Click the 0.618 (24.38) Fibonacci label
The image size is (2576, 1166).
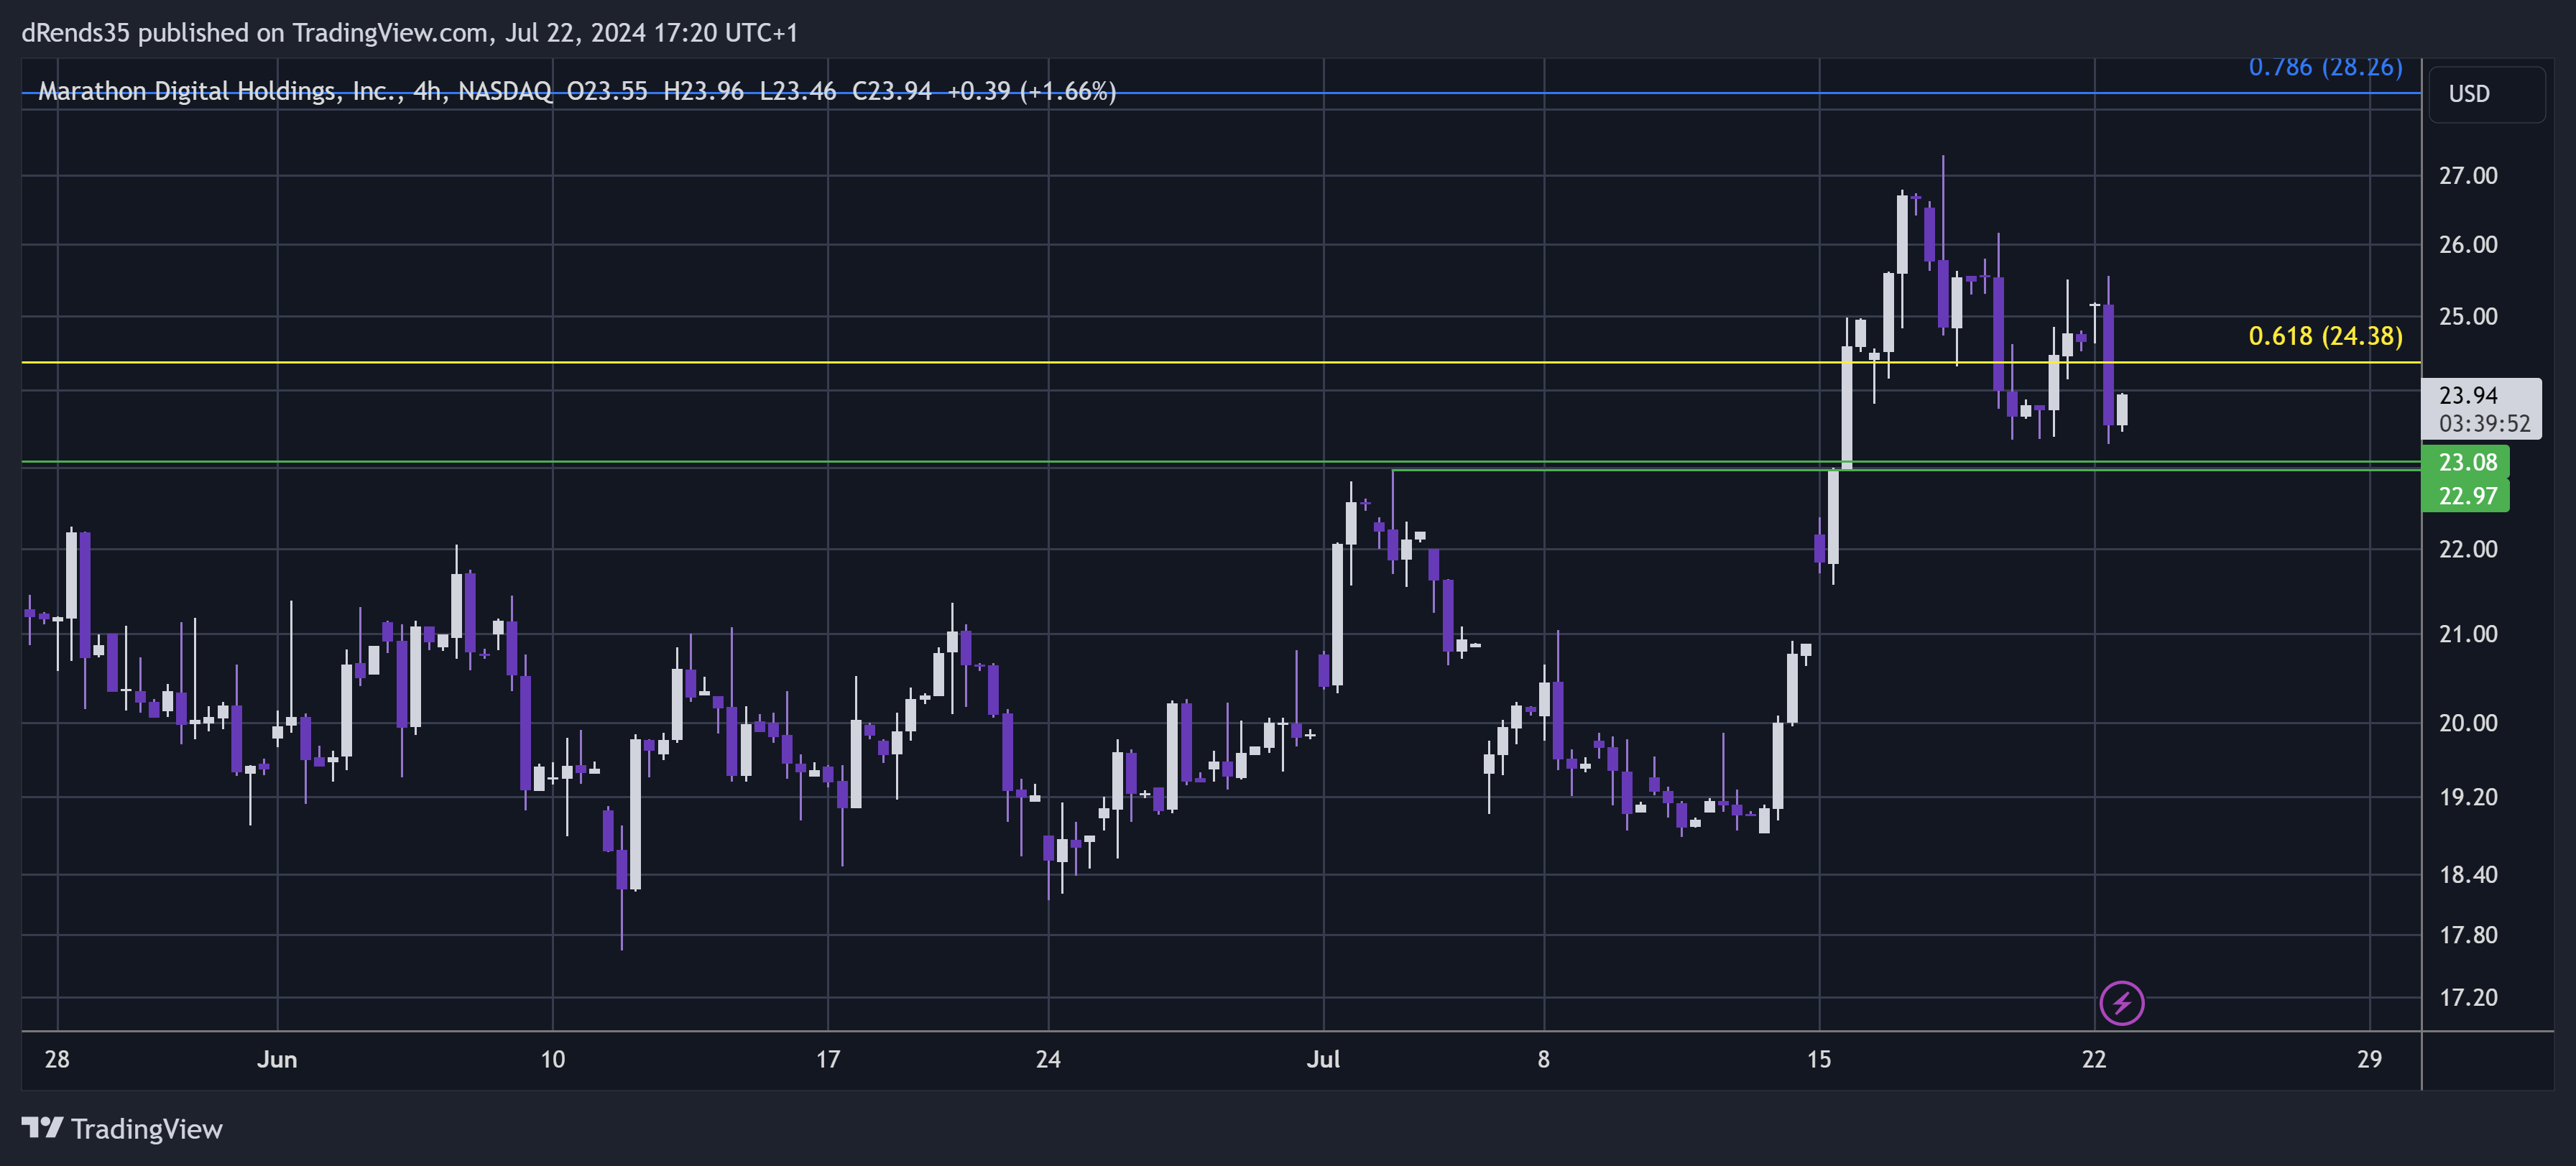coord(2325,336)
